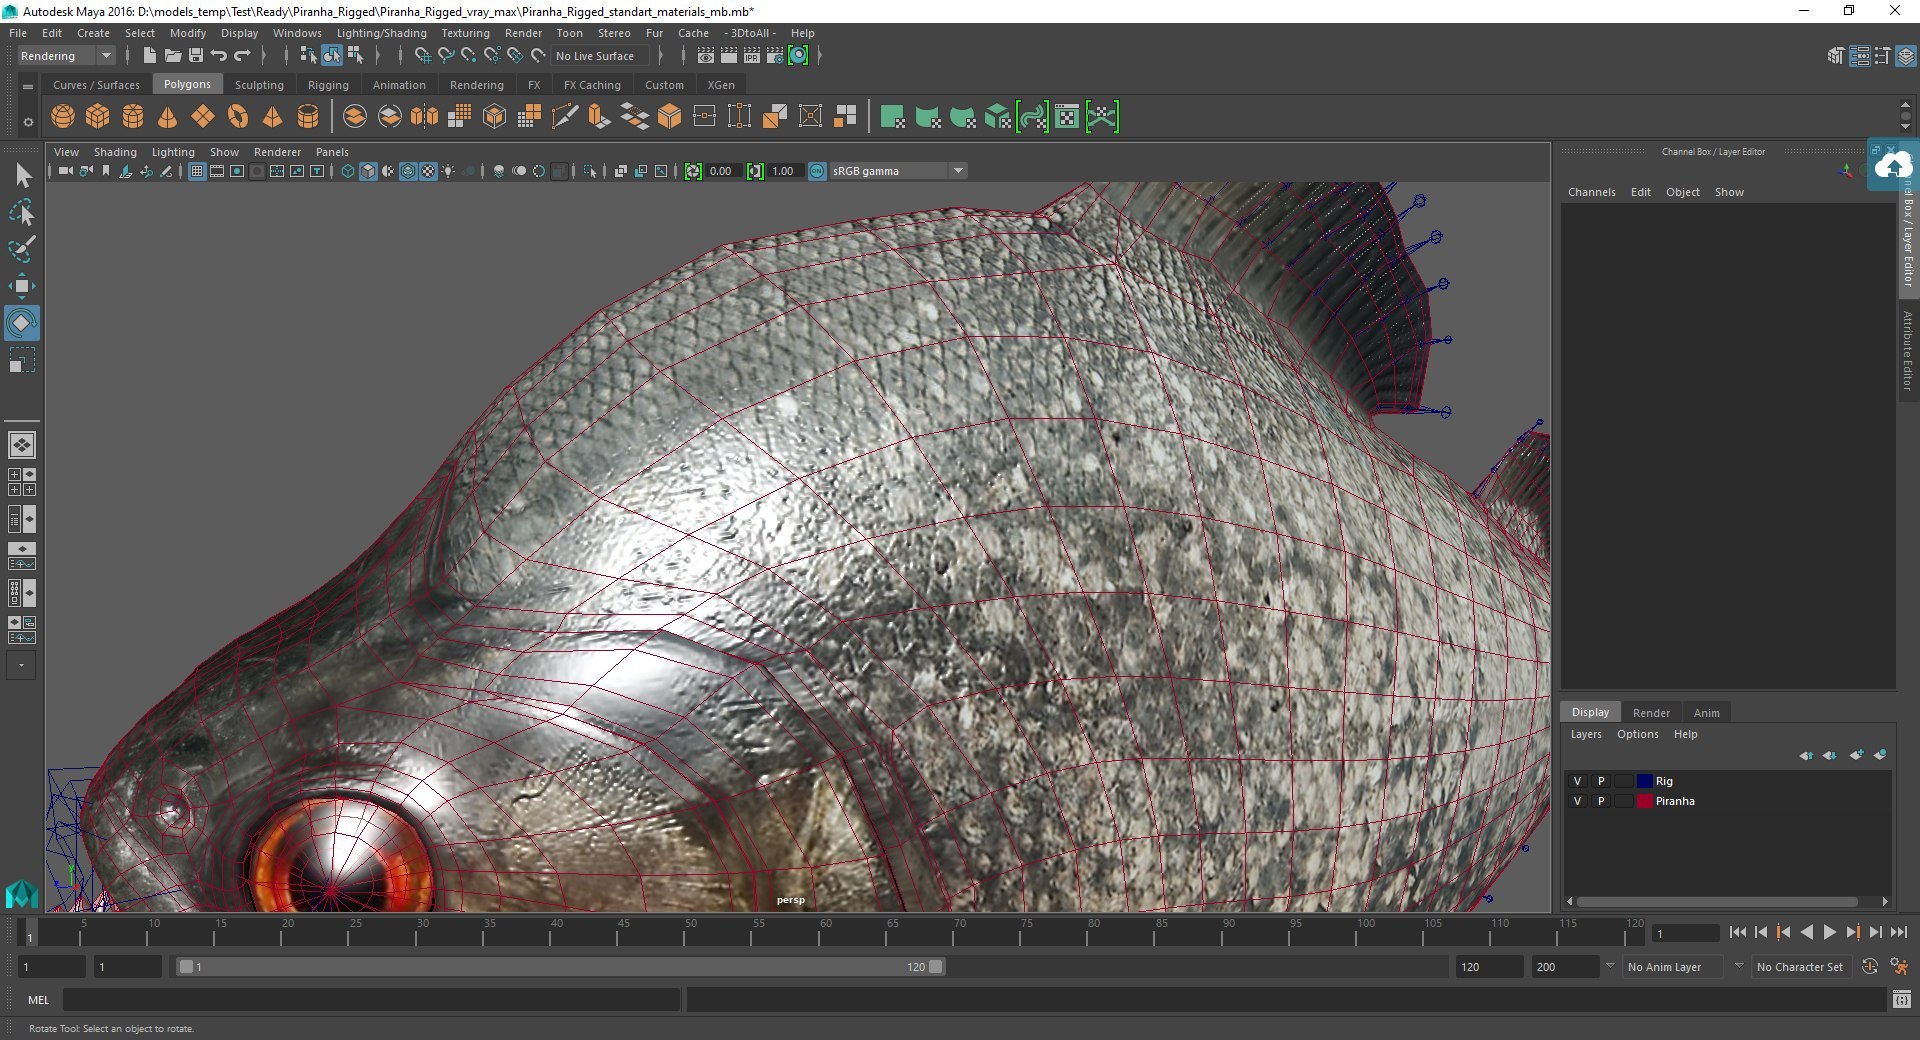1920x1040 pixels.
Task: Open the No Character Set dropdown
Action: (1800, 967)
